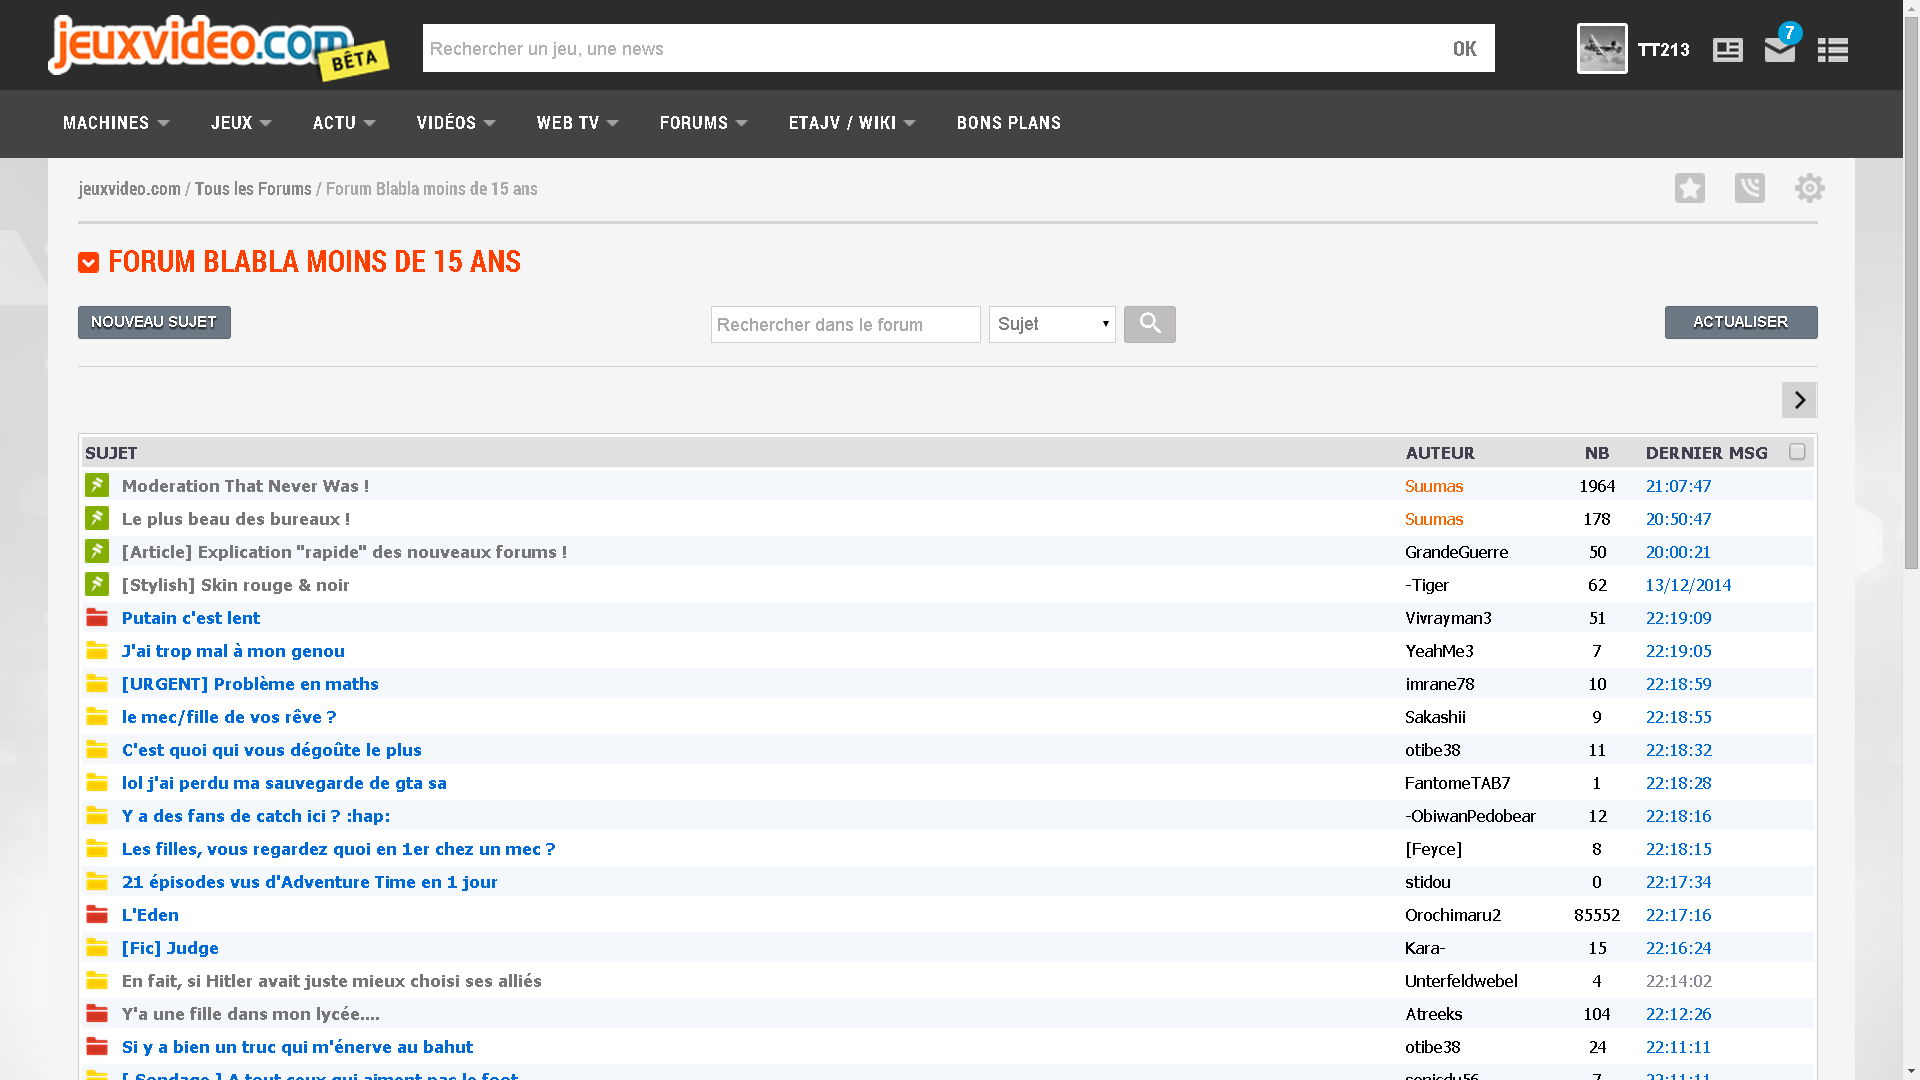
Task: Open topic "Putain c'est lent"
Action: pyautogui.click(x=191, y=618)
